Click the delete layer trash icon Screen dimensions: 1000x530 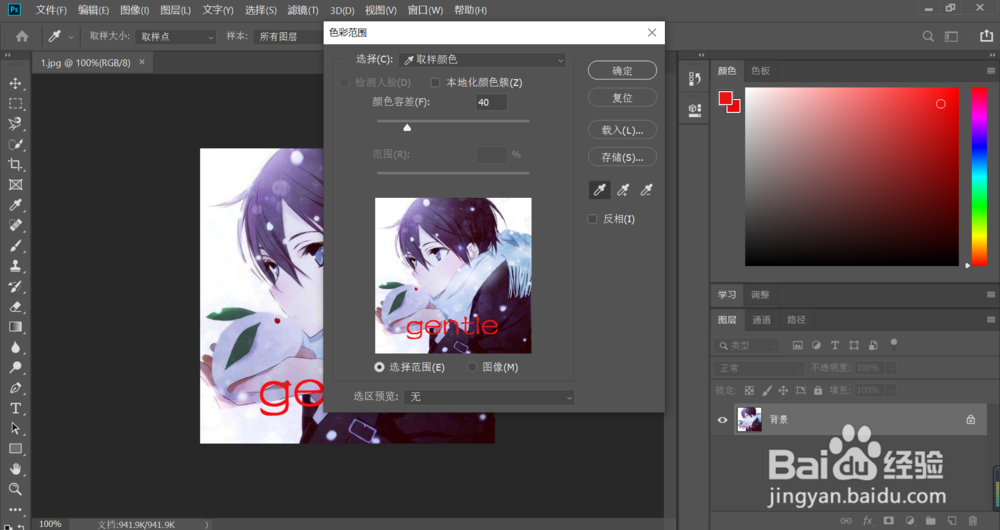click(973, 520)
